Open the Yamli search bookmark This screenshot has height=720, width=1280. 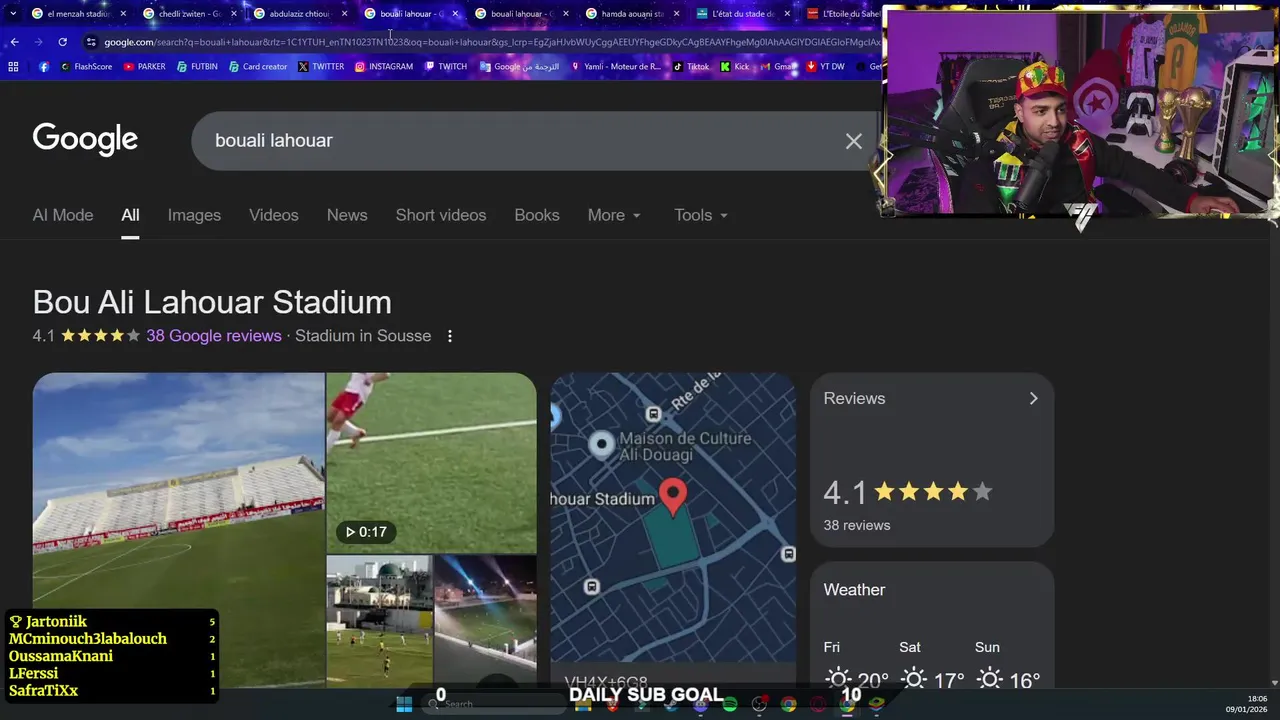pyautogui.click(x=615, y=67)
